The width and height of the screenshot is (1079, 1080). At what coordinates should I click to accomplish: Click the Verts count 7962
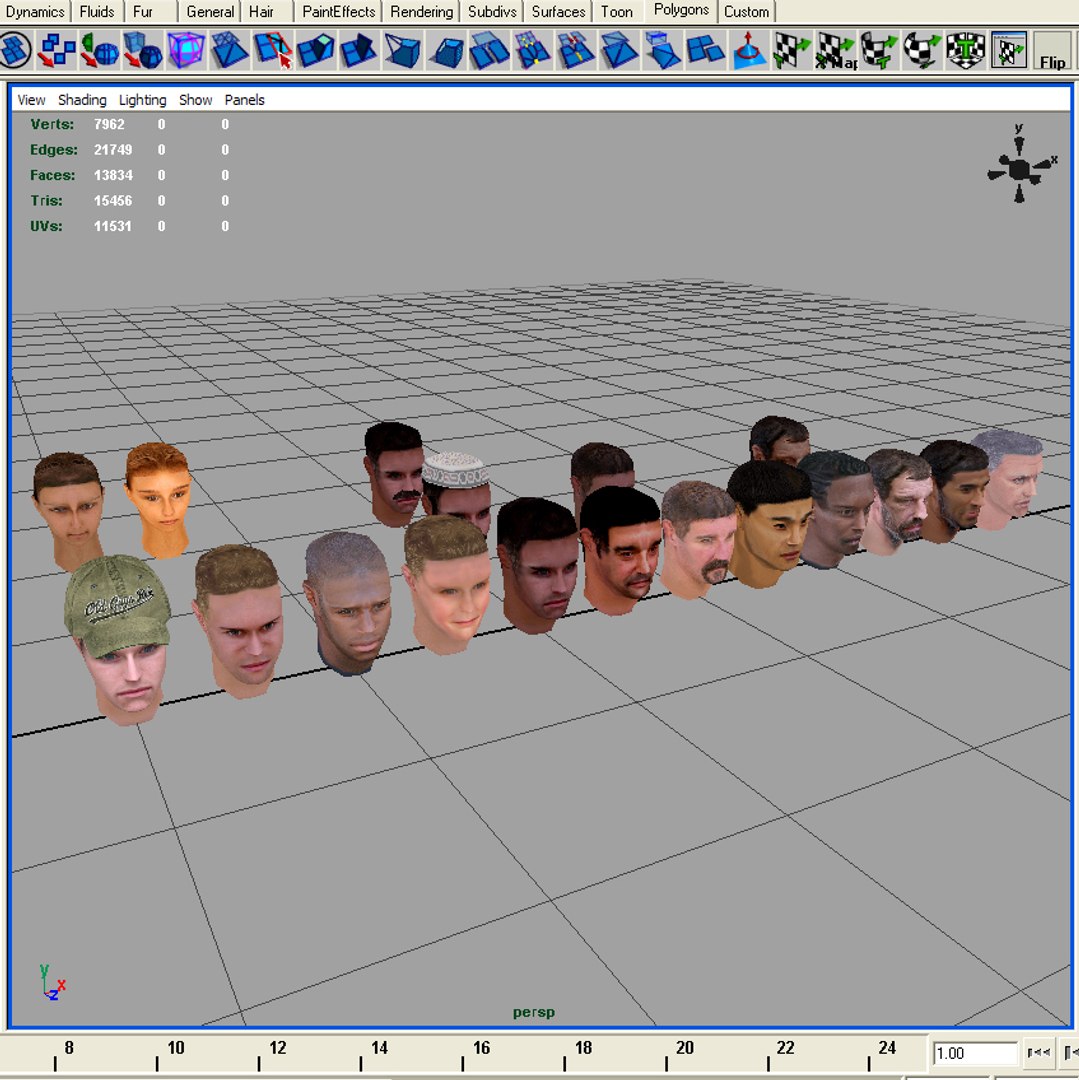pos(109,125)
